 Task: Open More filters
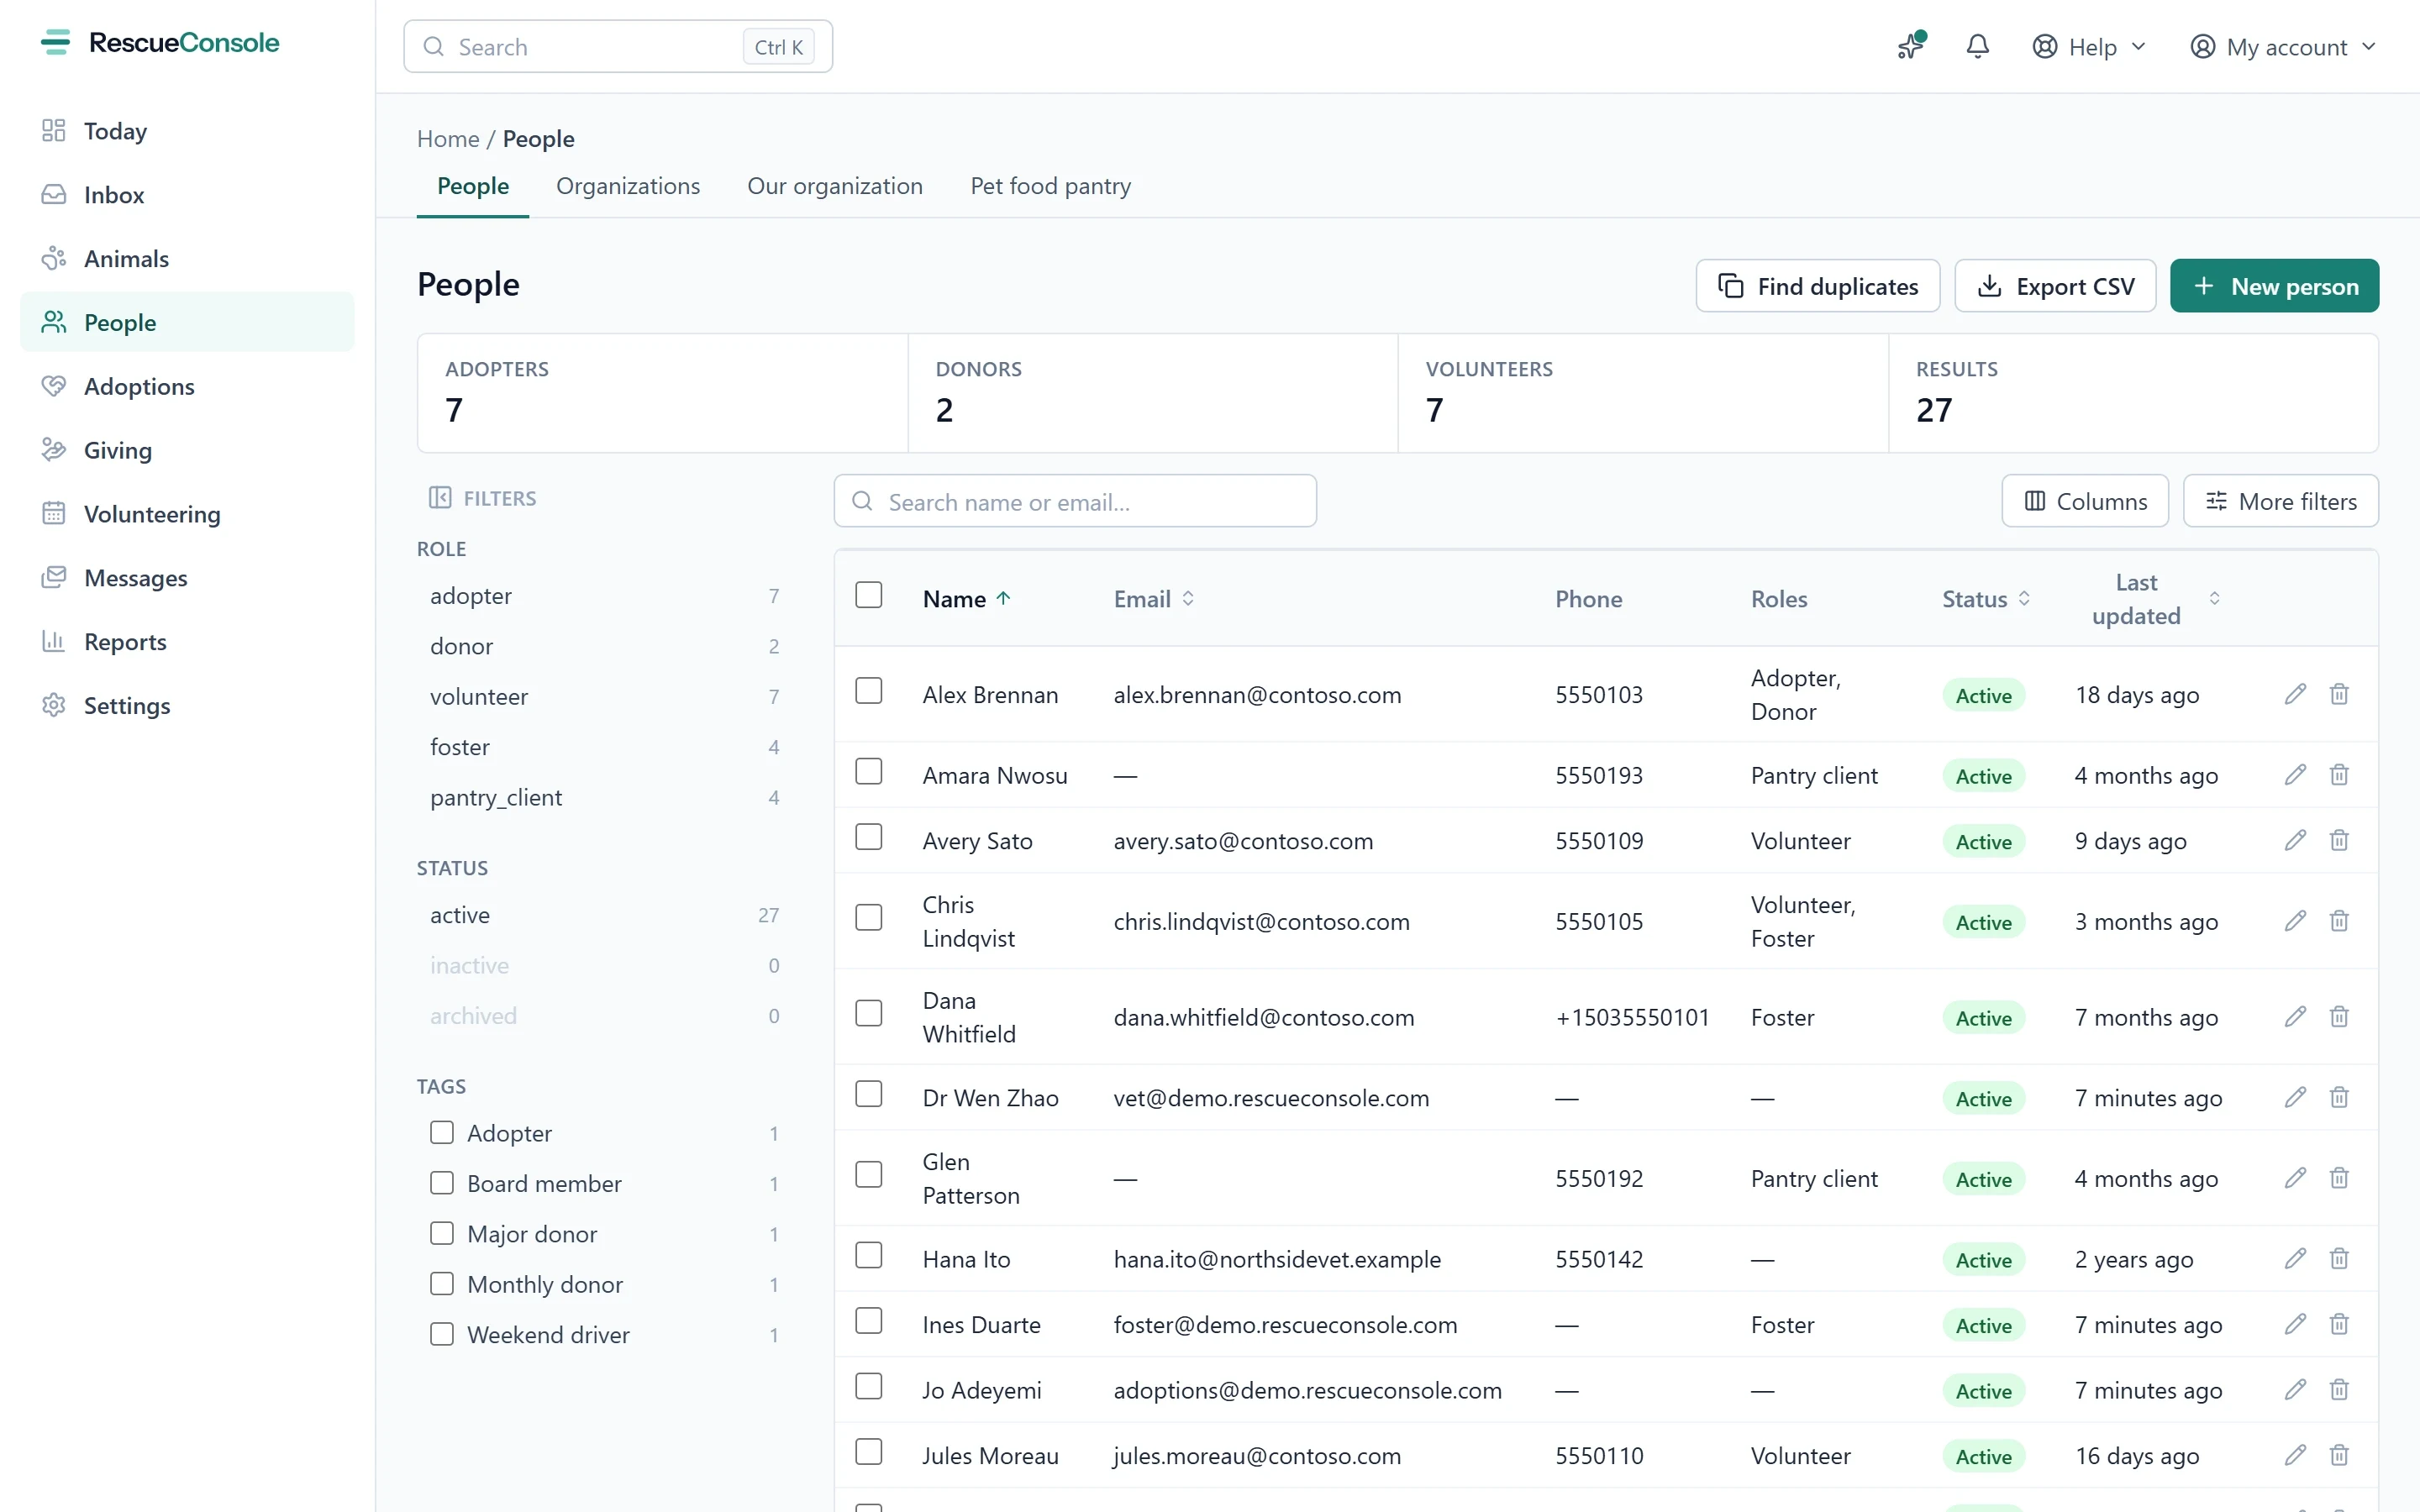[2281, 501]
